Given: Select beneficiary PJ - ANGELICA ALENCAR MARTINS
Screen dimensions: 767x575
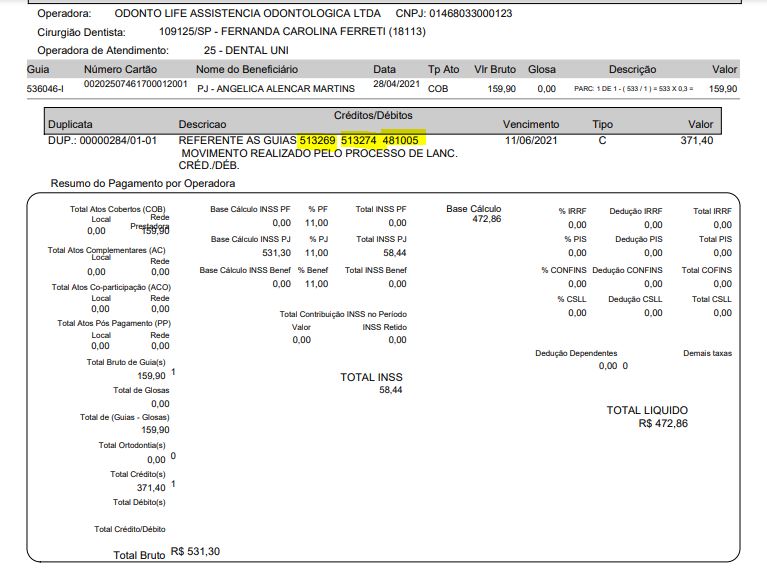Looking at the screenshot, I should point(276,89).
